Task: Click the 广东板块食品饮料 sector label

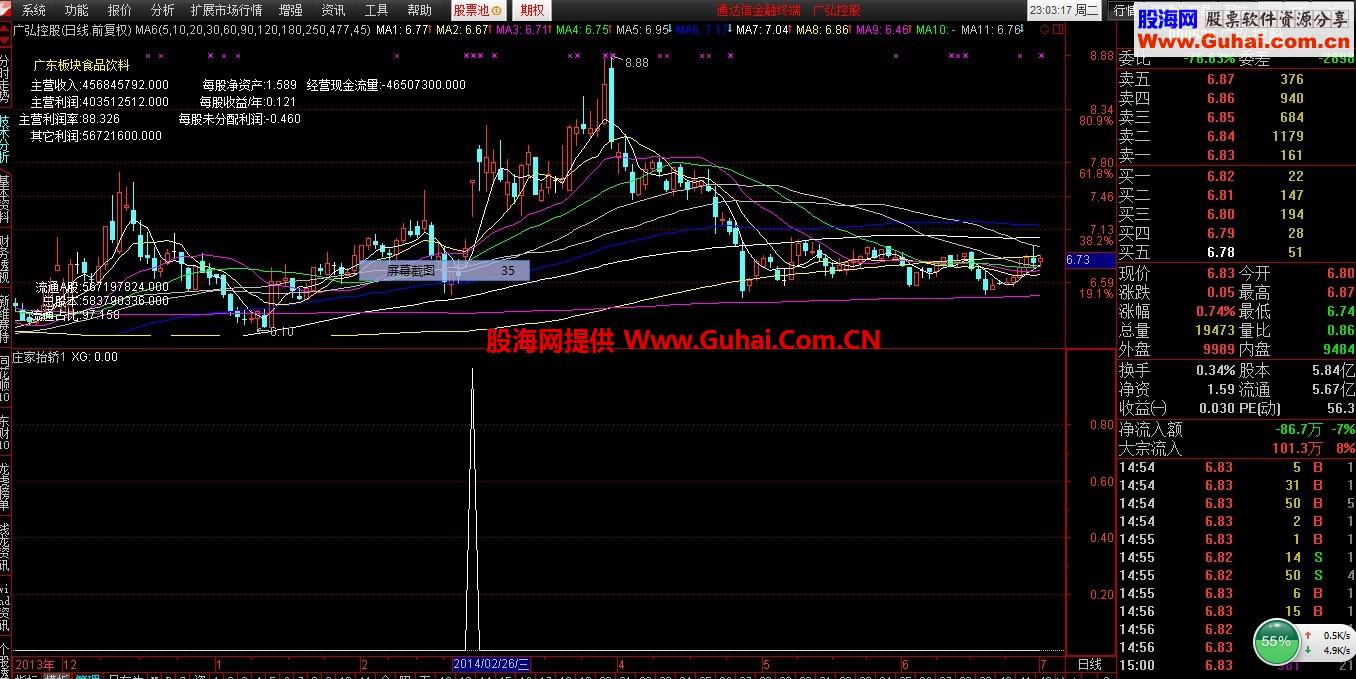Action: point(82,66)
